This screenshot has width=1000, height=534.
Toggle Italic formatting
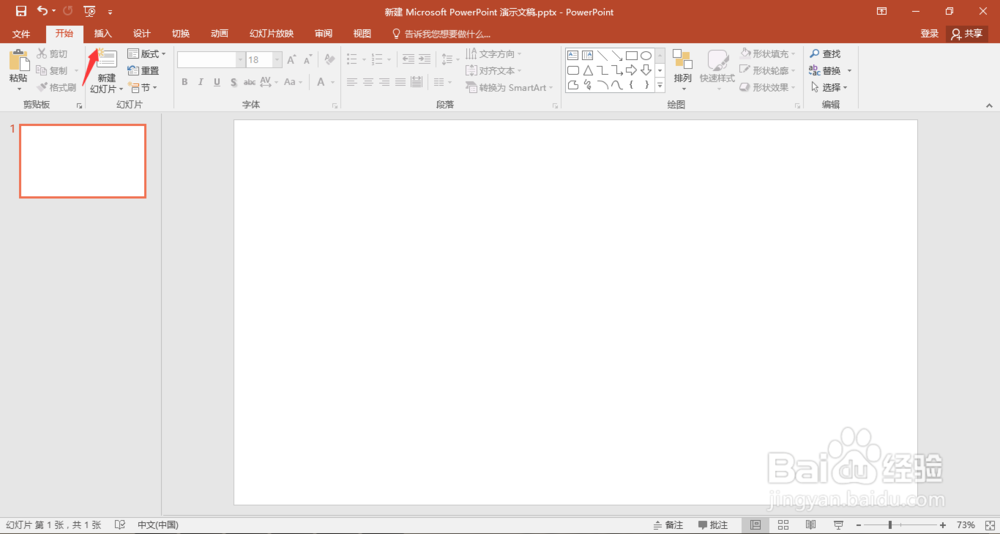pyautogui.click(x=200, y=82)
